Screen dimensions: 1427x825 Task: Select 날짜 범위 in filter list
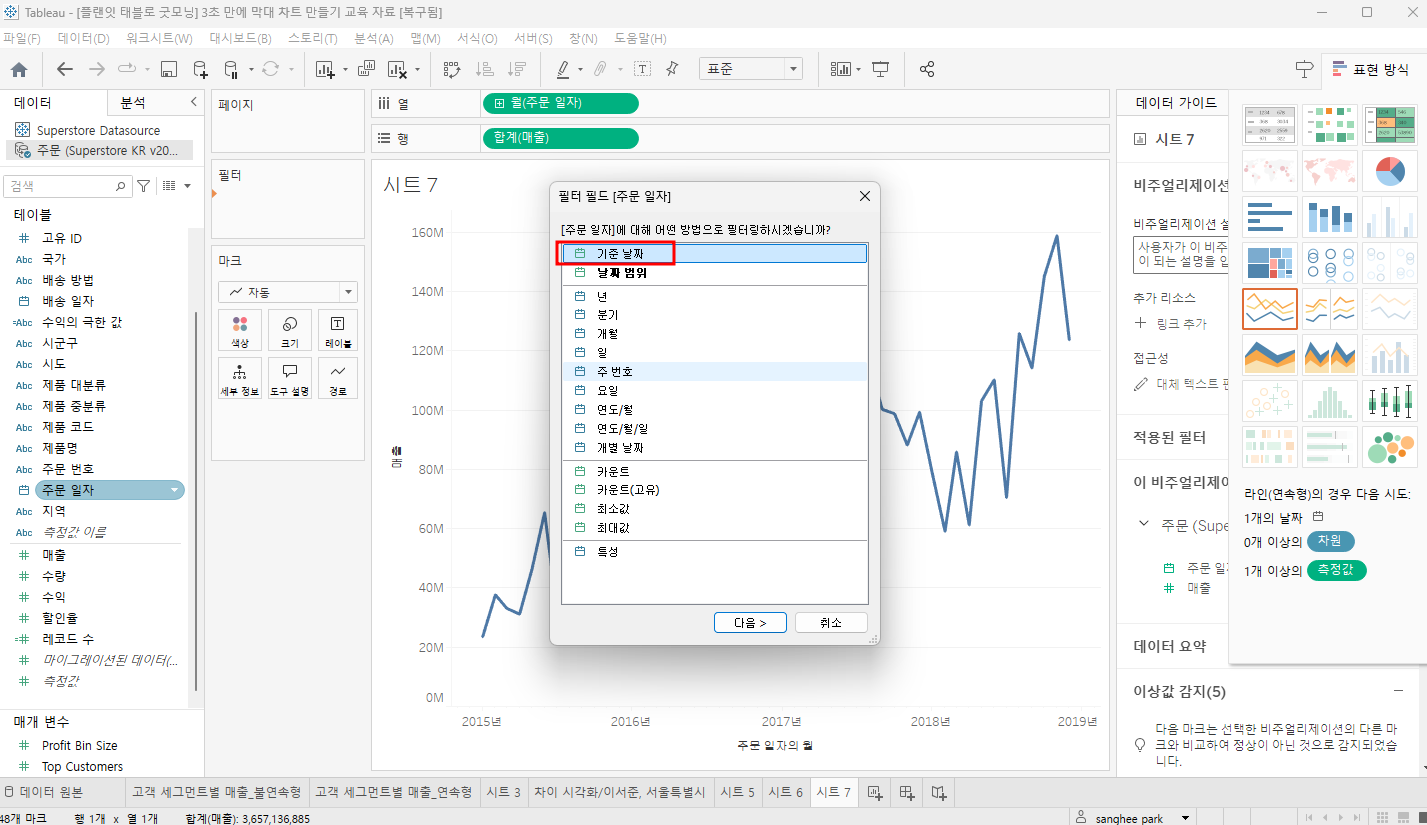pos(714,272)
